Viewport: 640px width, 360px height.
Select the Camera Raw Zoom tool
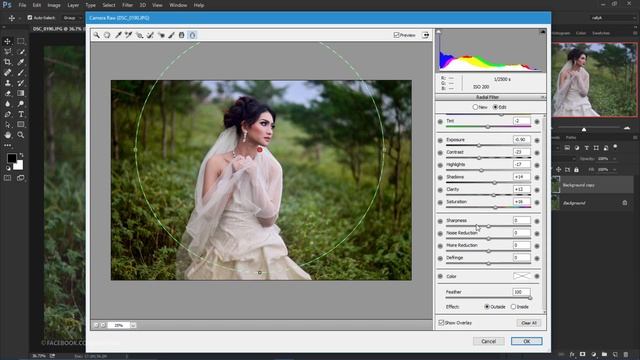pyautogui.click(x=96, y=35)
